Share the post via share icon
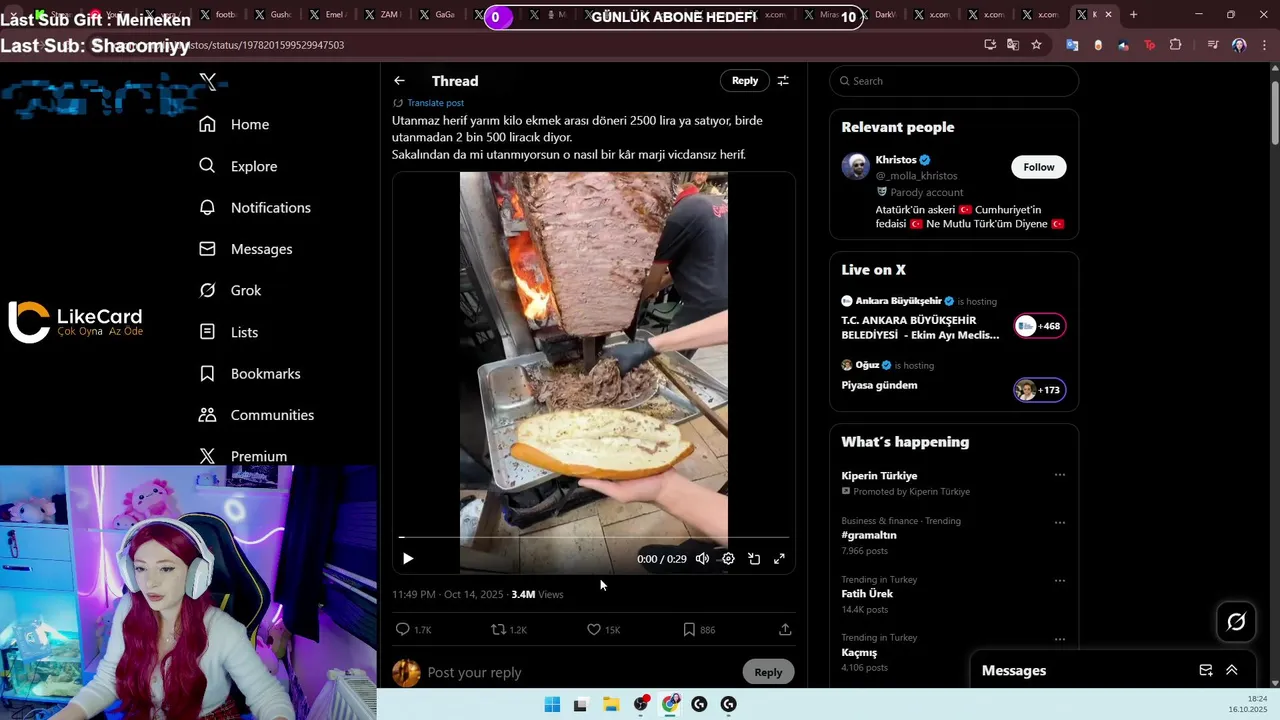 (x=785, y=630)
